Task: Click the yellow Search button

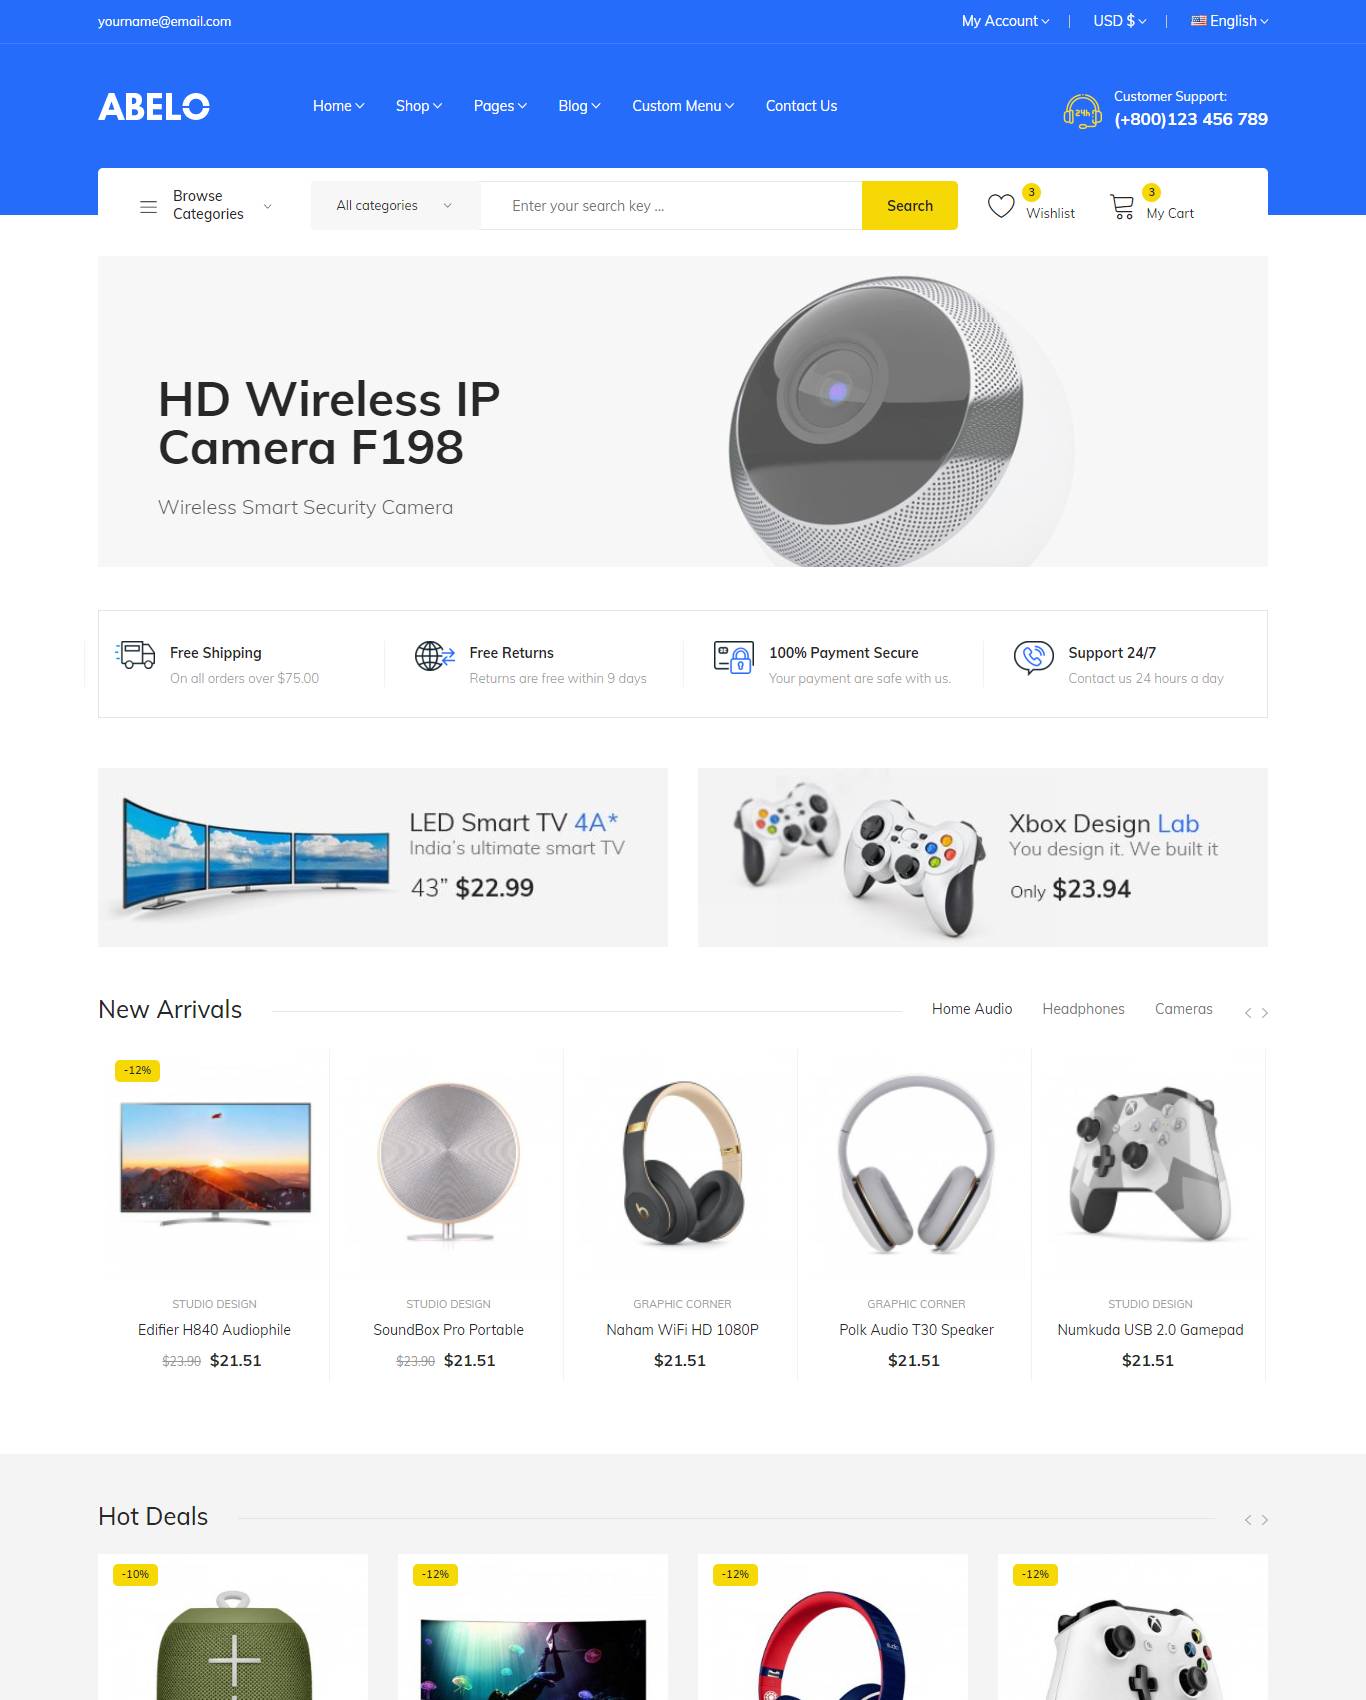Action: (910, 205)
